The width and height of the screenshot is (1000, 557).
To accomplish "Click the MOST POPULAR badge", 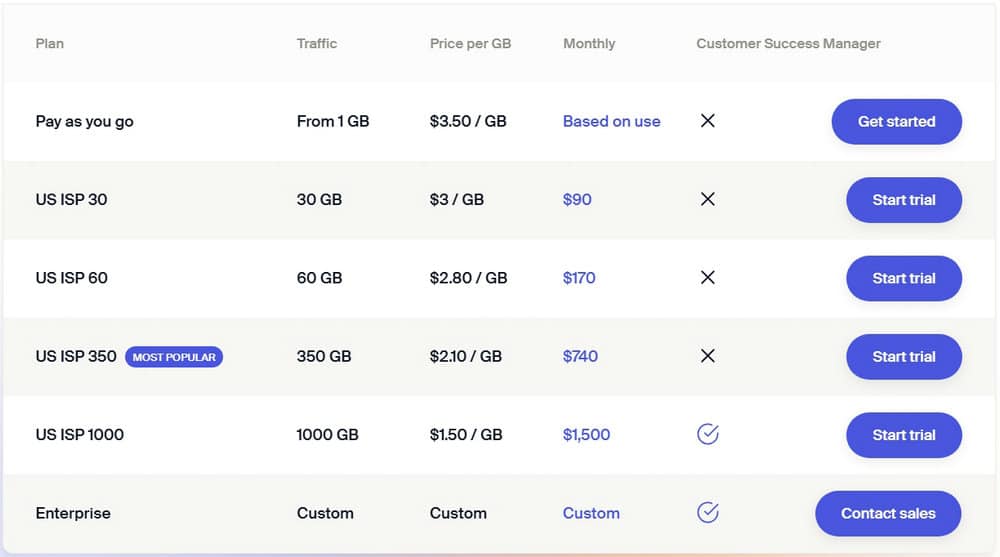I will 174,357.
